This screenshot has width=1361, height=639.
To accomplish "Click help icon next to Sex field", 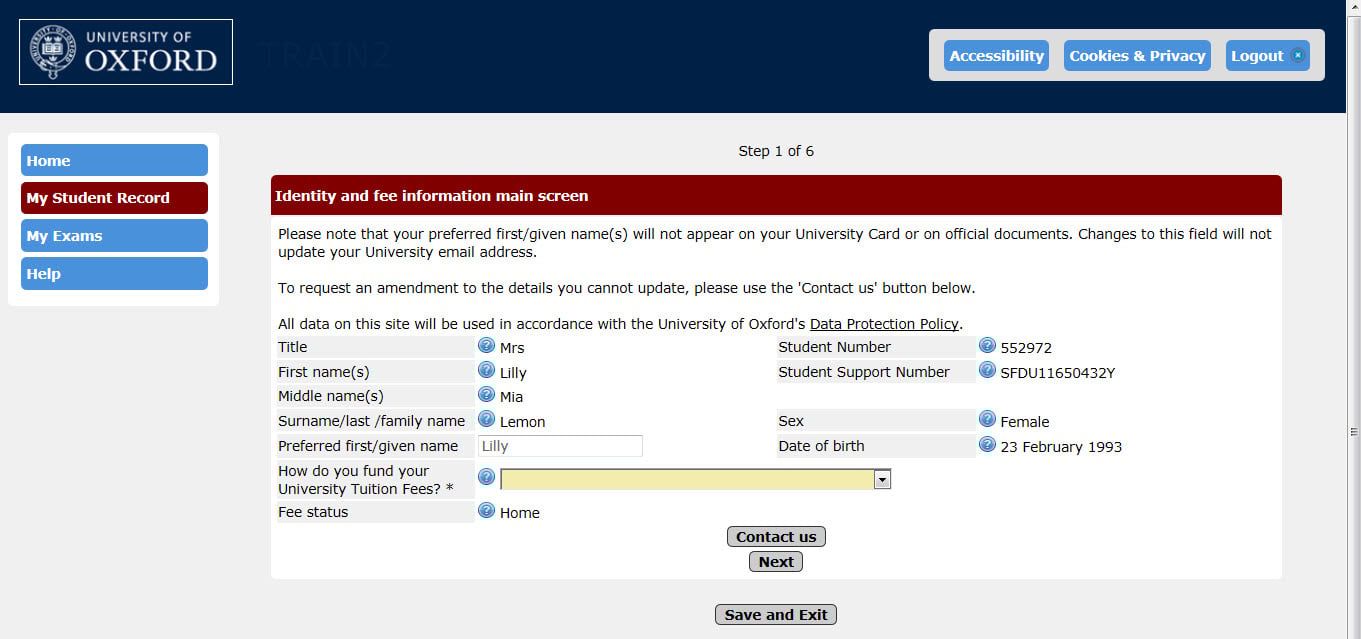I will click(987, 419).
